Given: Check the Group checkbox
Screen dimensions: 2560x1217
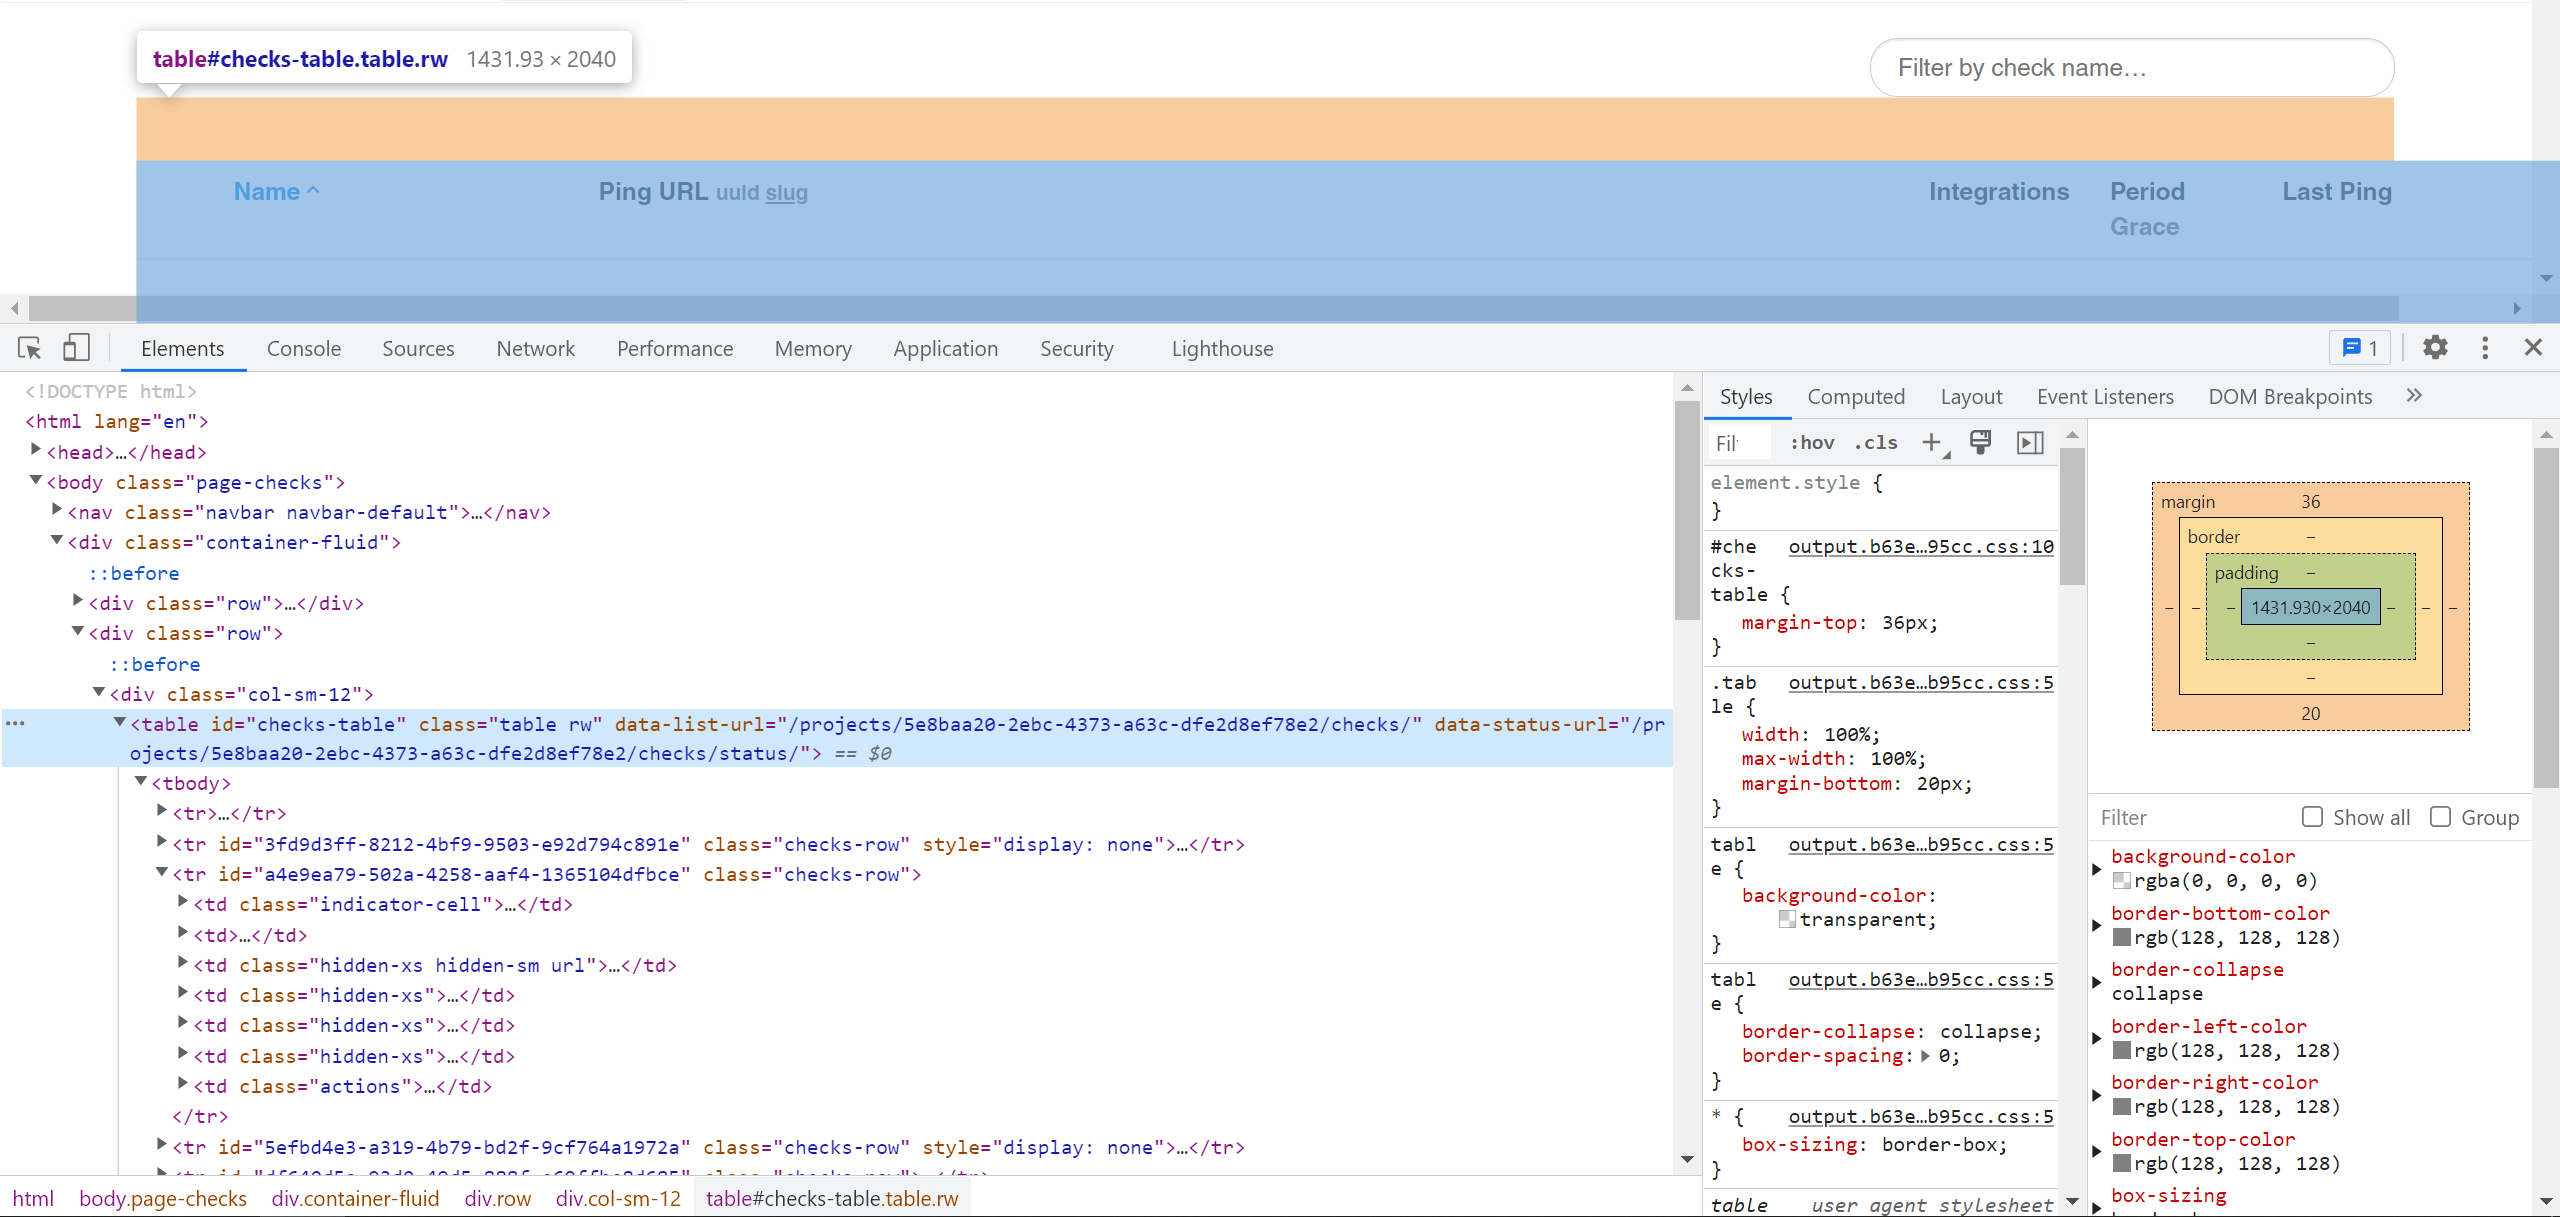Looking at the screenshot, I should tap(2440, 817).
